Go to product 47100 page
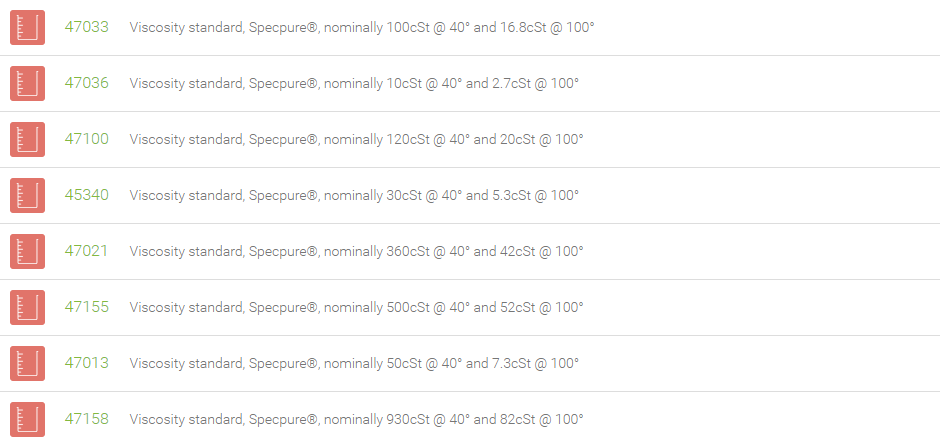The height and width of the screenshot is (445, 940). pyautogui.click(x=87, y=139)
